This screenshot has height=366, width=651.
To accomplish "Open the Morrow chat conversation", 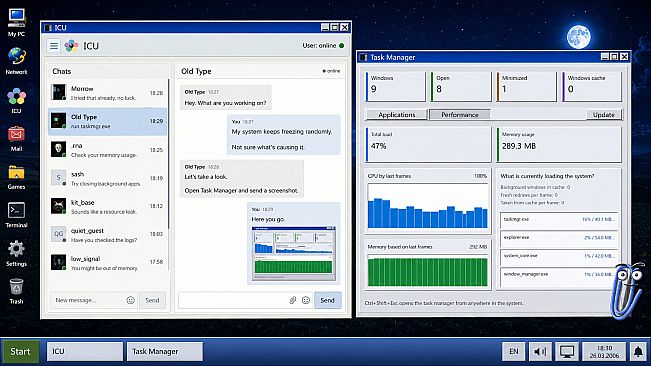I will coord(108,93).
